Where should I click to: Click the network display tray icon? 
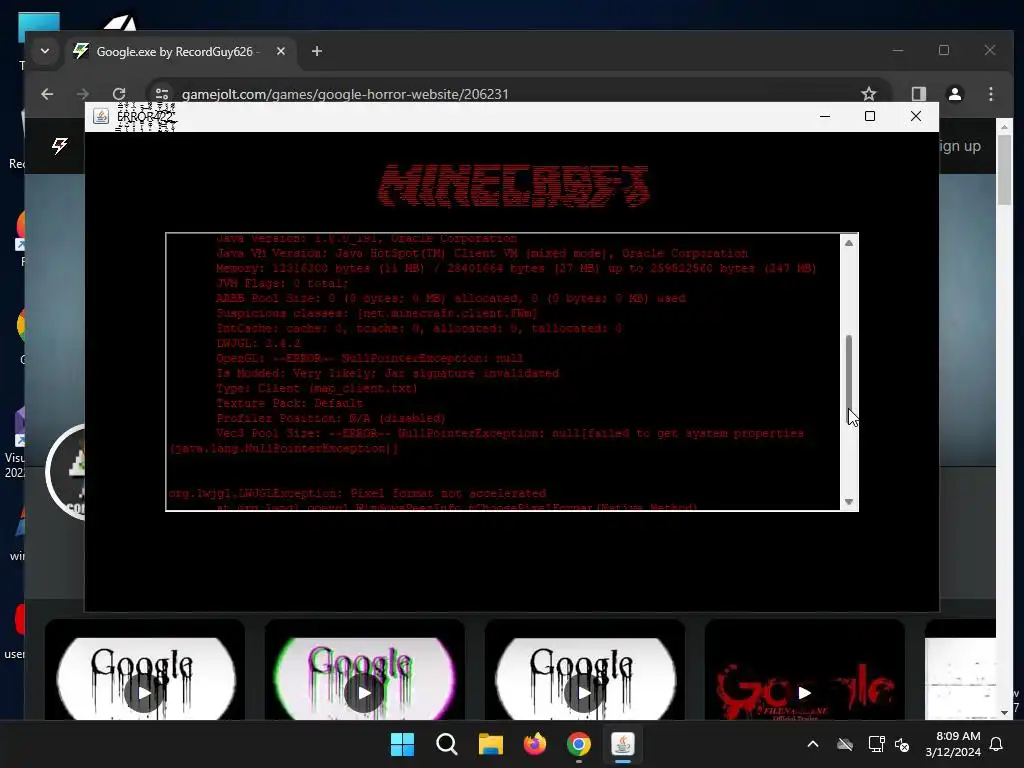tap(876, 744)
